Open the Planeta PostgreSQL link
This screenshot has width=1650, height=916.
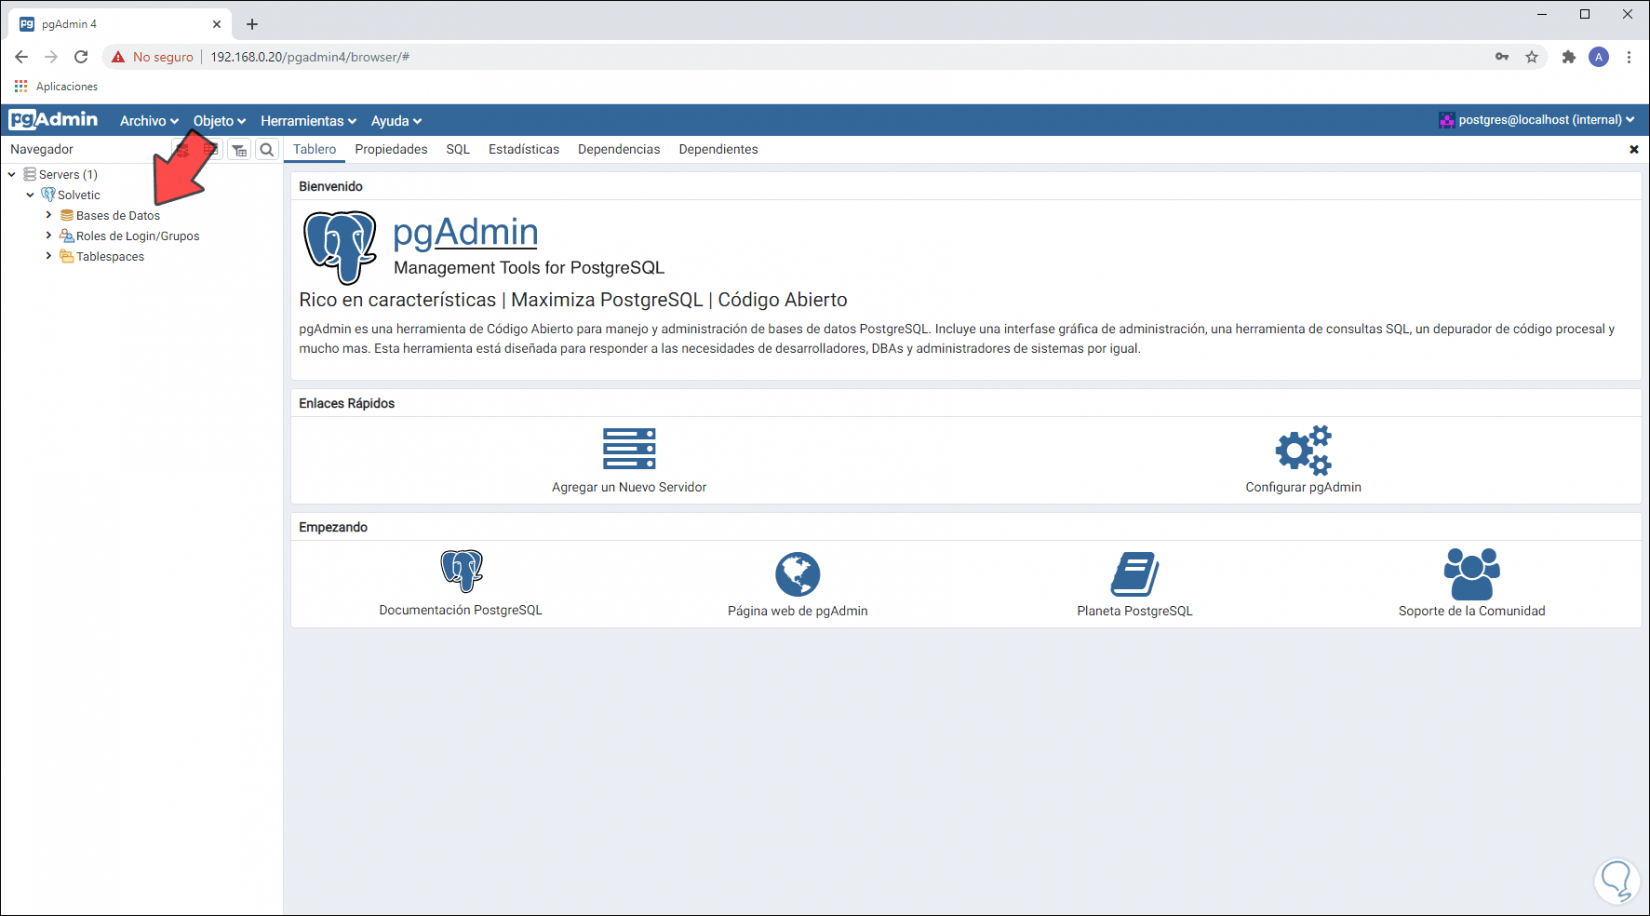pyautogui.click(x=1135, y=611)
